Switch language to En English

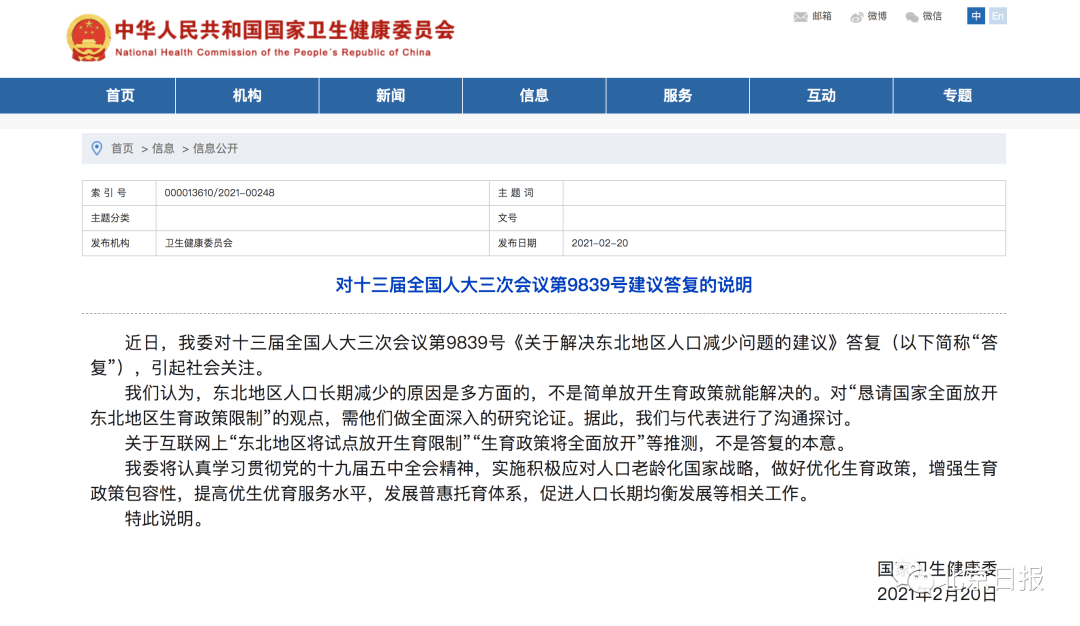pyautogui.click(x=997, y=16)
